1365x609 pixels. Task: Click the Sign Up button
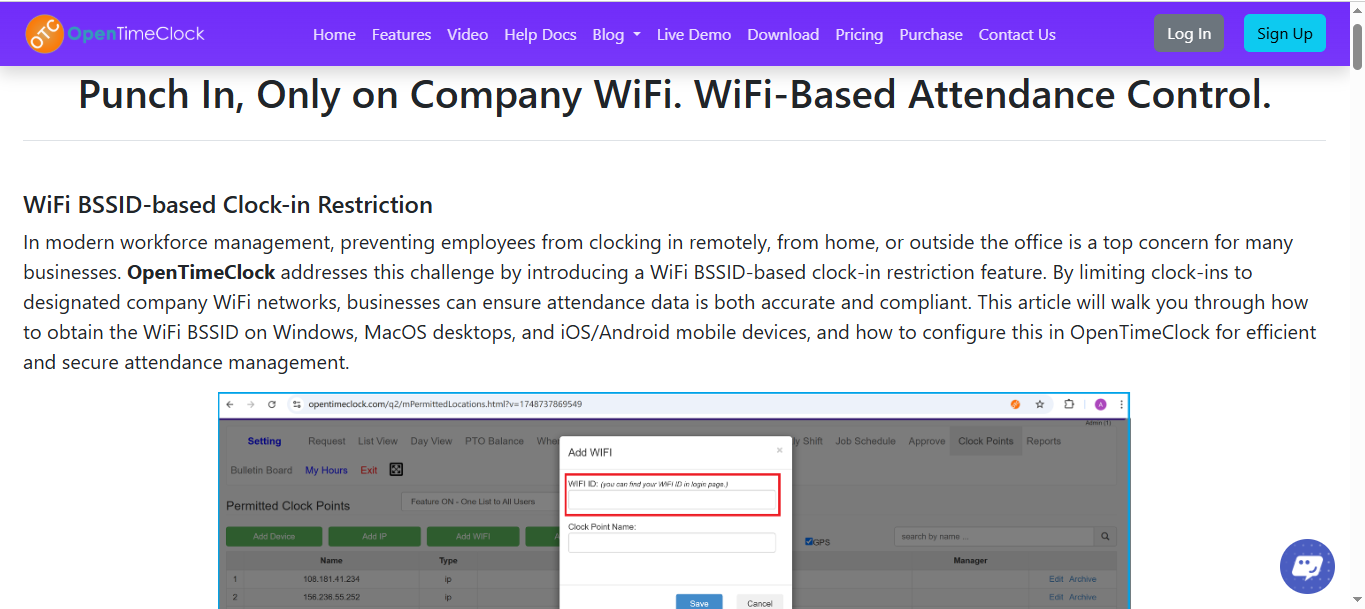tap(1285, 33)
